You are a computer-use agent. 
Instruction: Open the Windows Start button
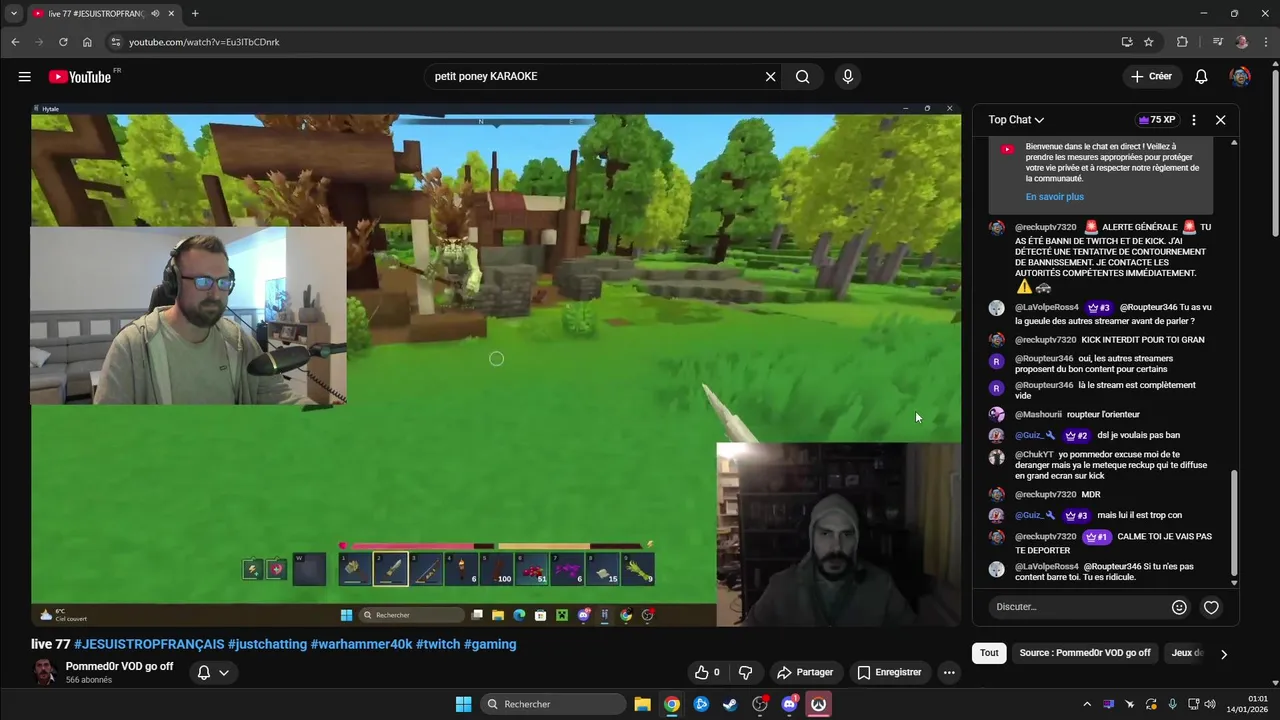(464, 704)
